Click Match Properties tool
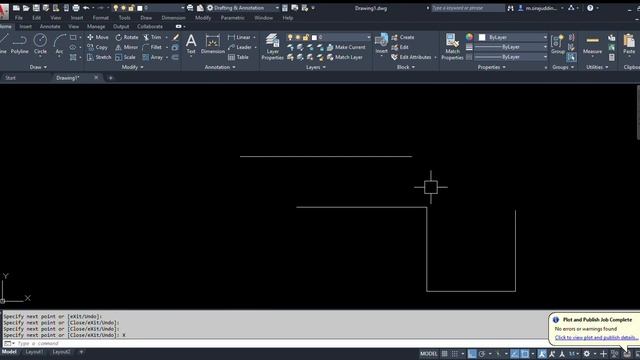Screen dimensions: 640x360 pyautogui.click(x=452, y=47)
